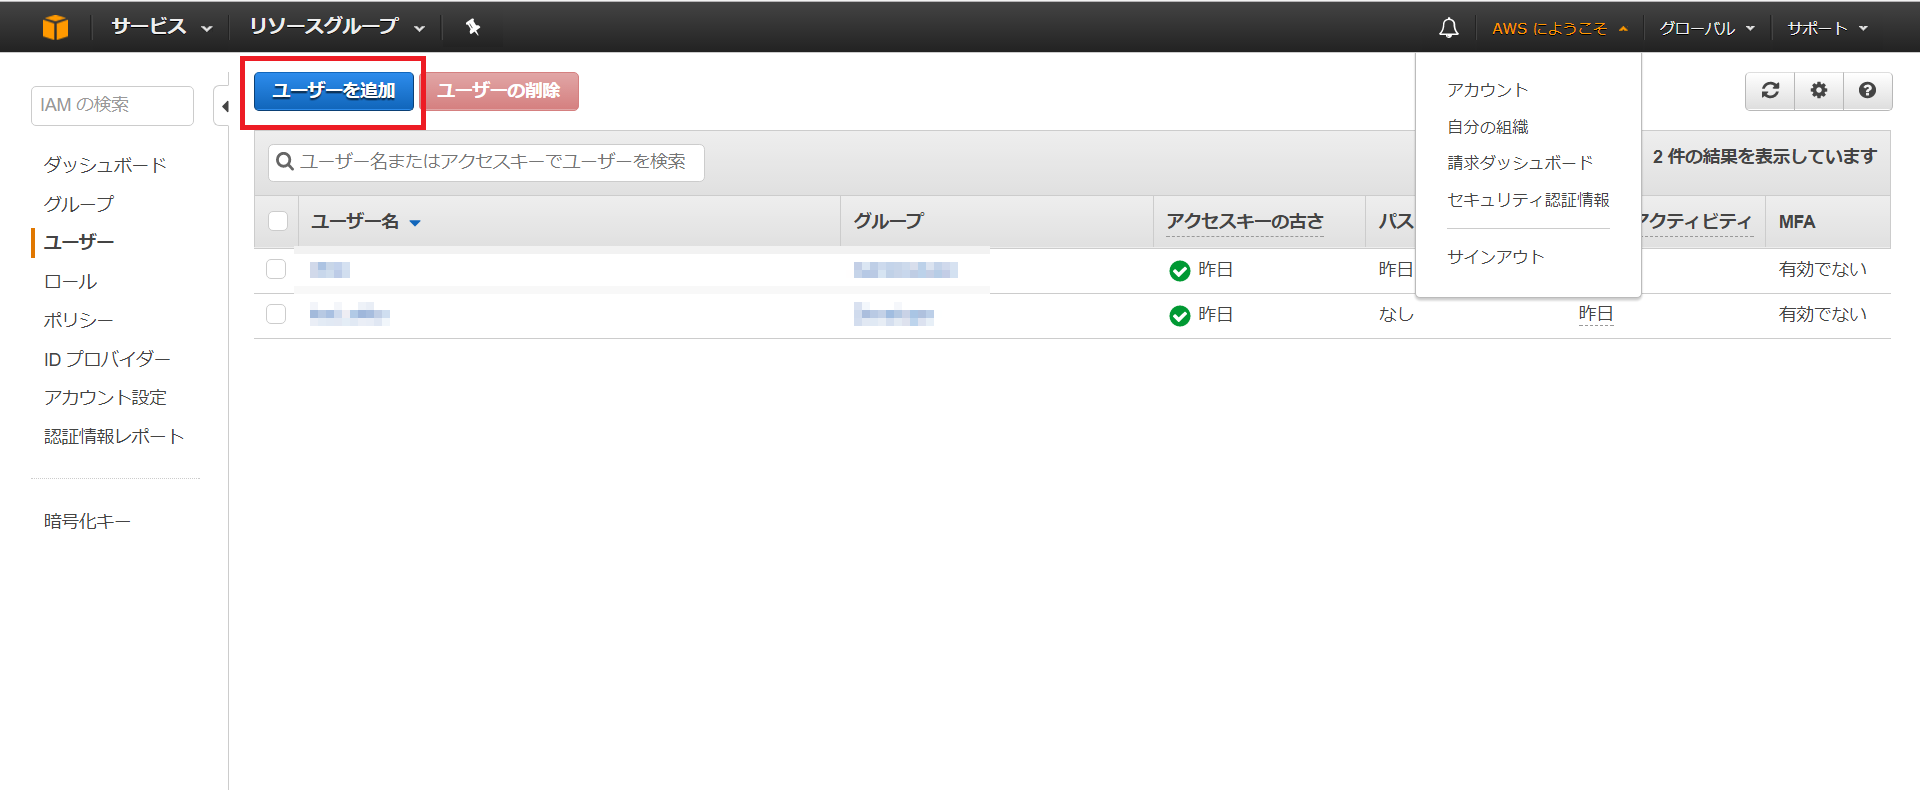Open アカウント設定 in sidebar
1920x790 pixels.
[105, 398]
